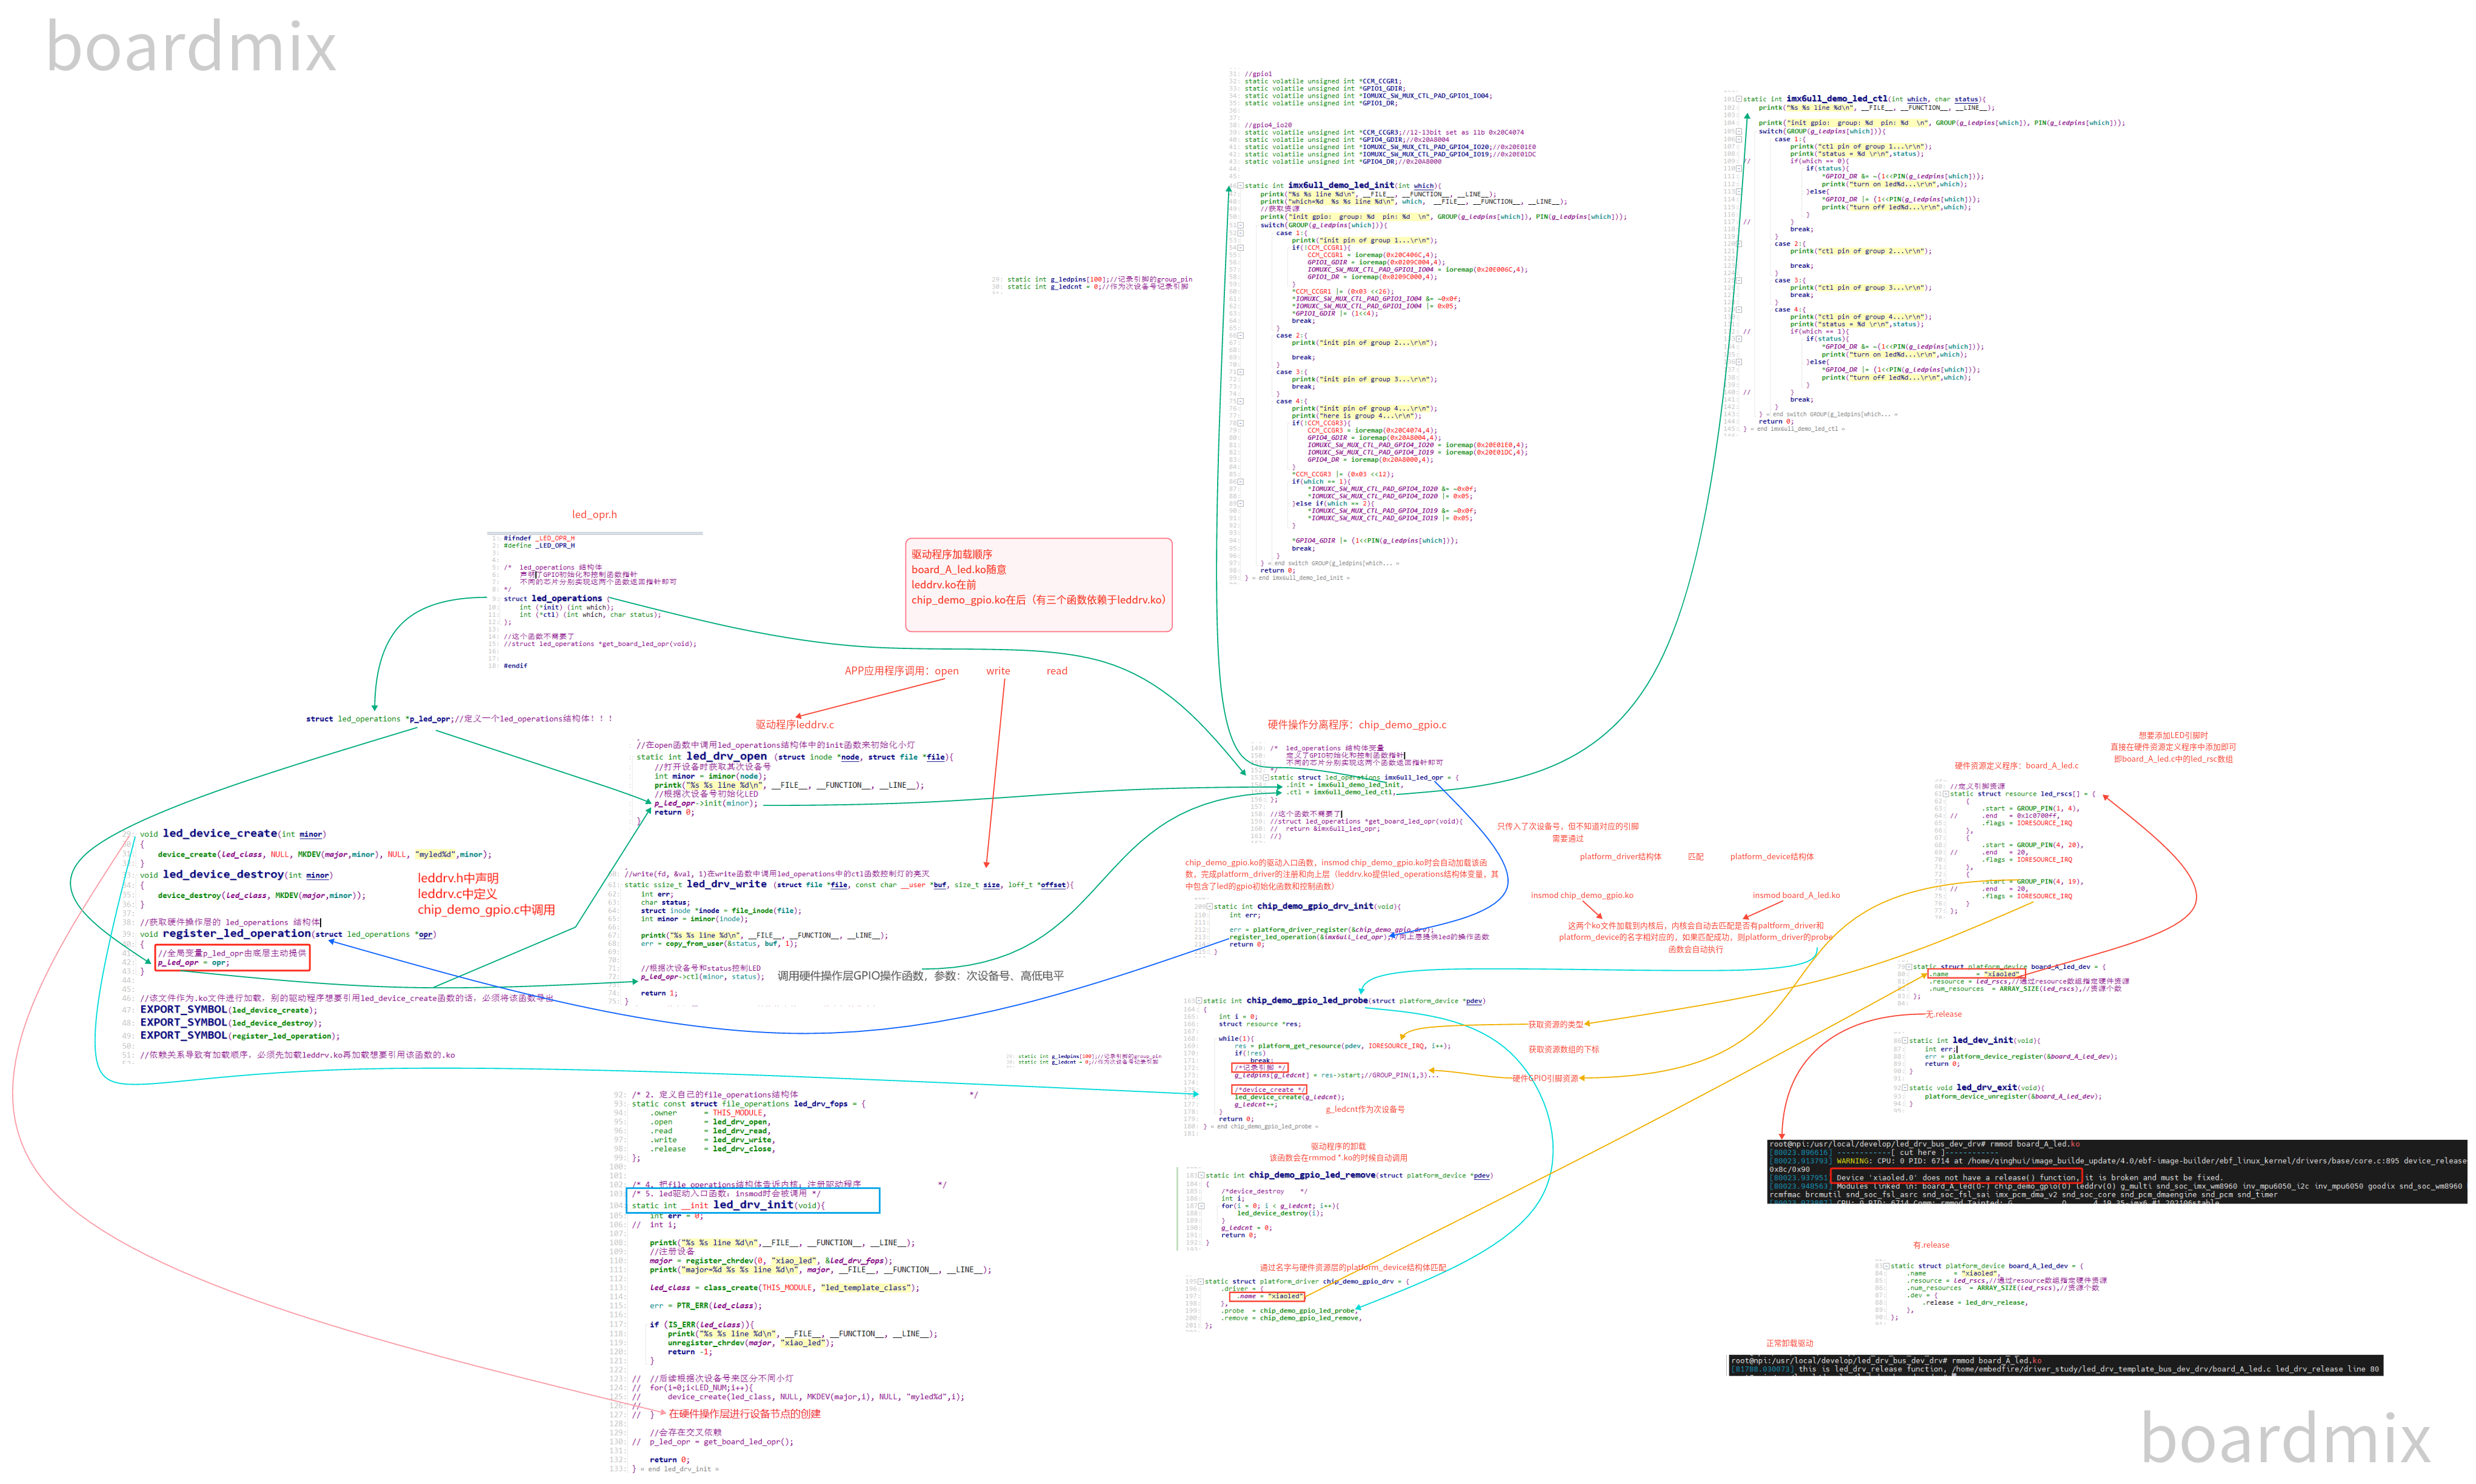Image resolution: width=2476 pixels, height=1484 pixels.
Task: Click the red write label
Action: [x=998, y=671]
